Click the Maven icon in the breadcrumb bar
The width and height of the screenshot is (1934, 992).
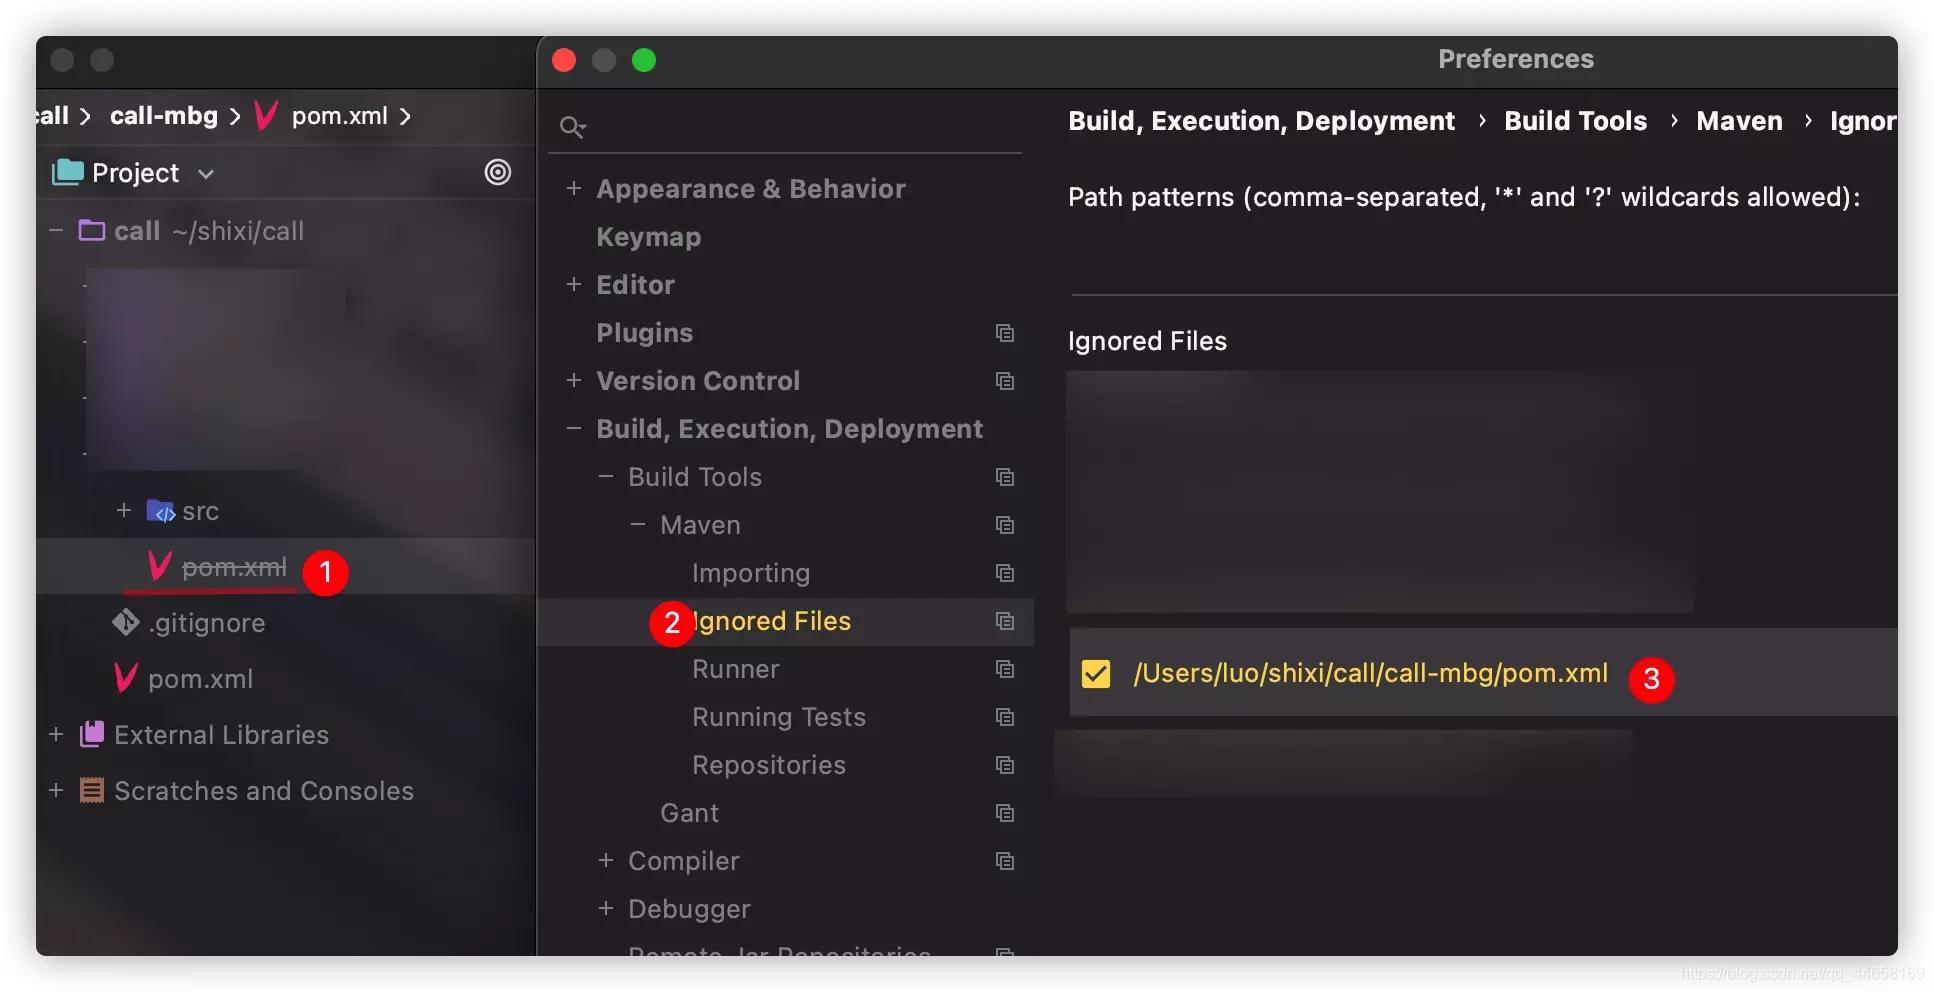(x=266, y=116)
